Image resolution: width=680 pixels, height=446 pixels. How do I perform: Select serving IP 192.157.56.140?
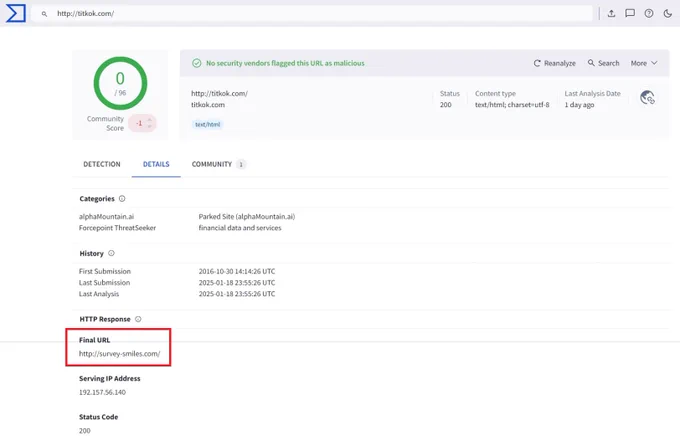[102, 393]
